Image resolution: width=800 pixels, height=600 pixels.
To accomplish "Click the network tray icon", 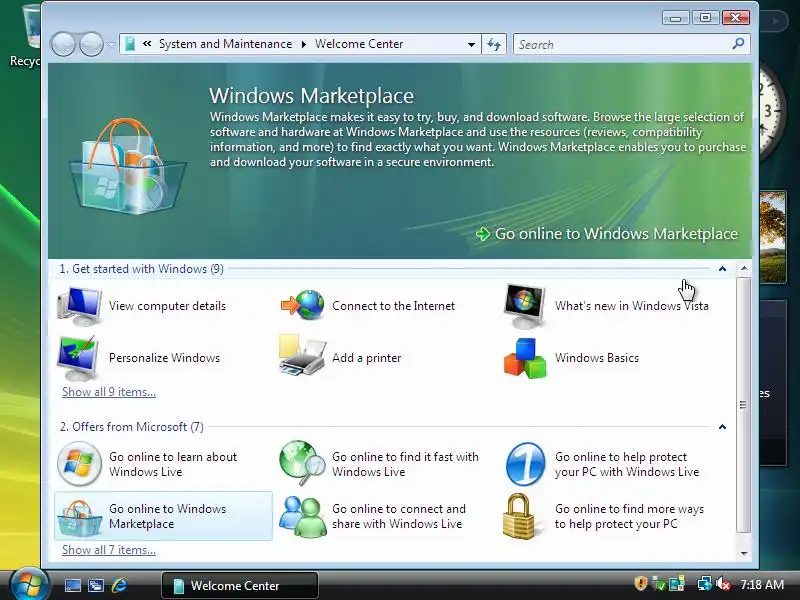I will pos(705,583).
